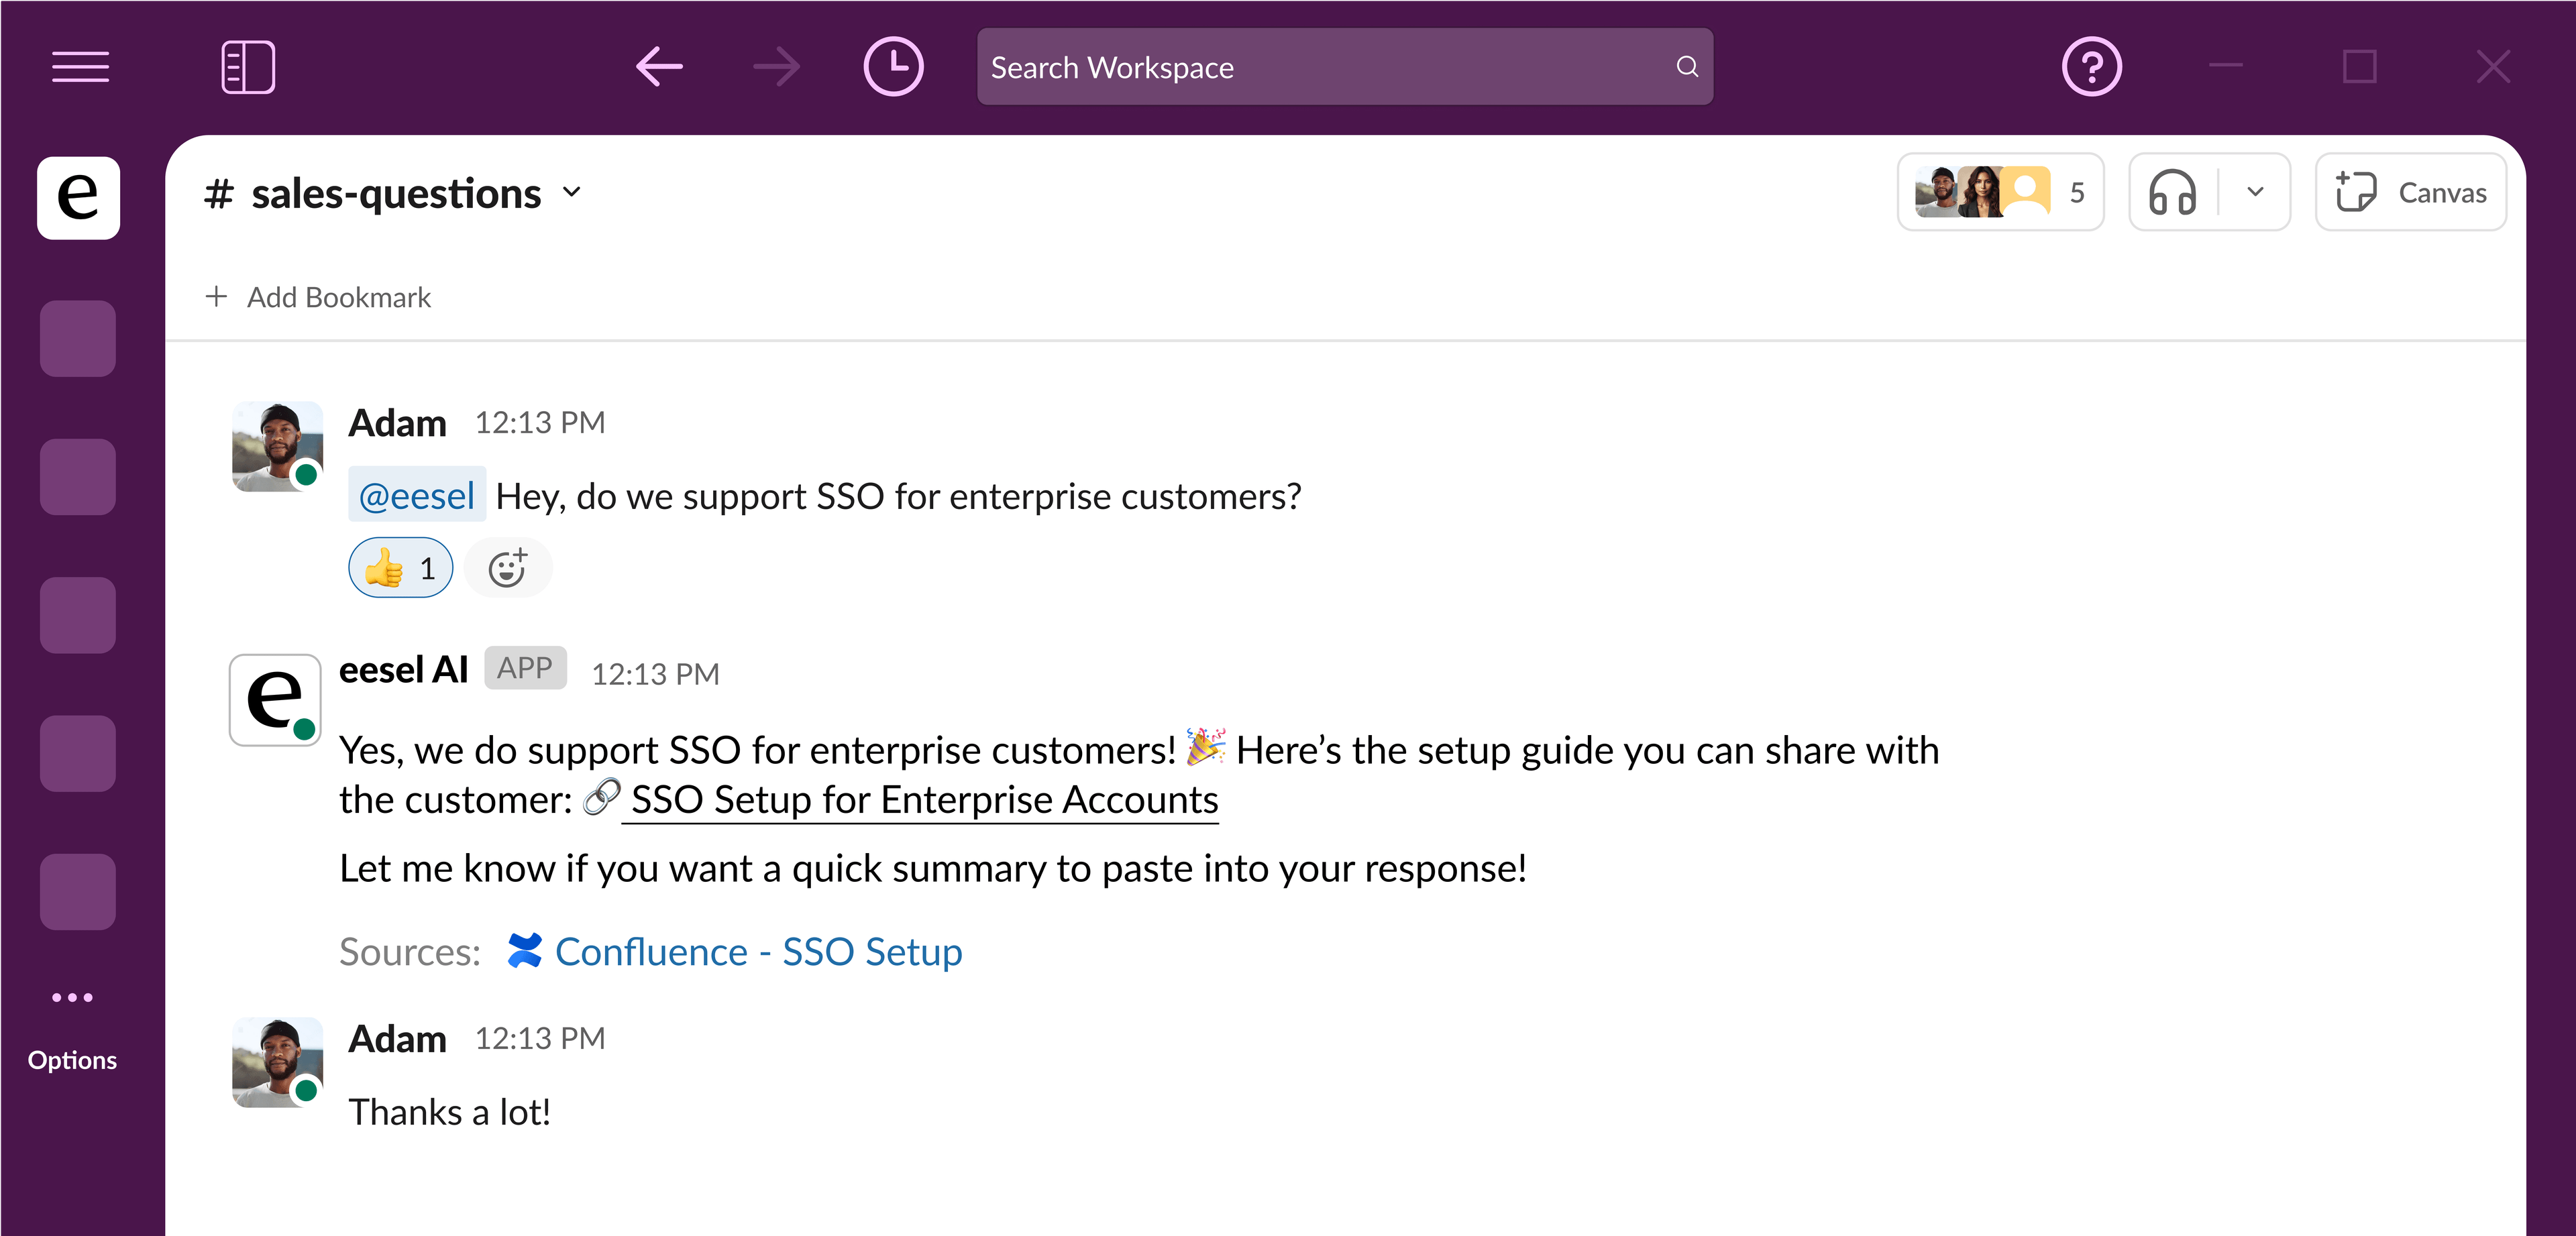Open Adam's avatar on the SSO question
Image resolution: width=2576 pixels, height=1236 pixels.
coord(277,447)
